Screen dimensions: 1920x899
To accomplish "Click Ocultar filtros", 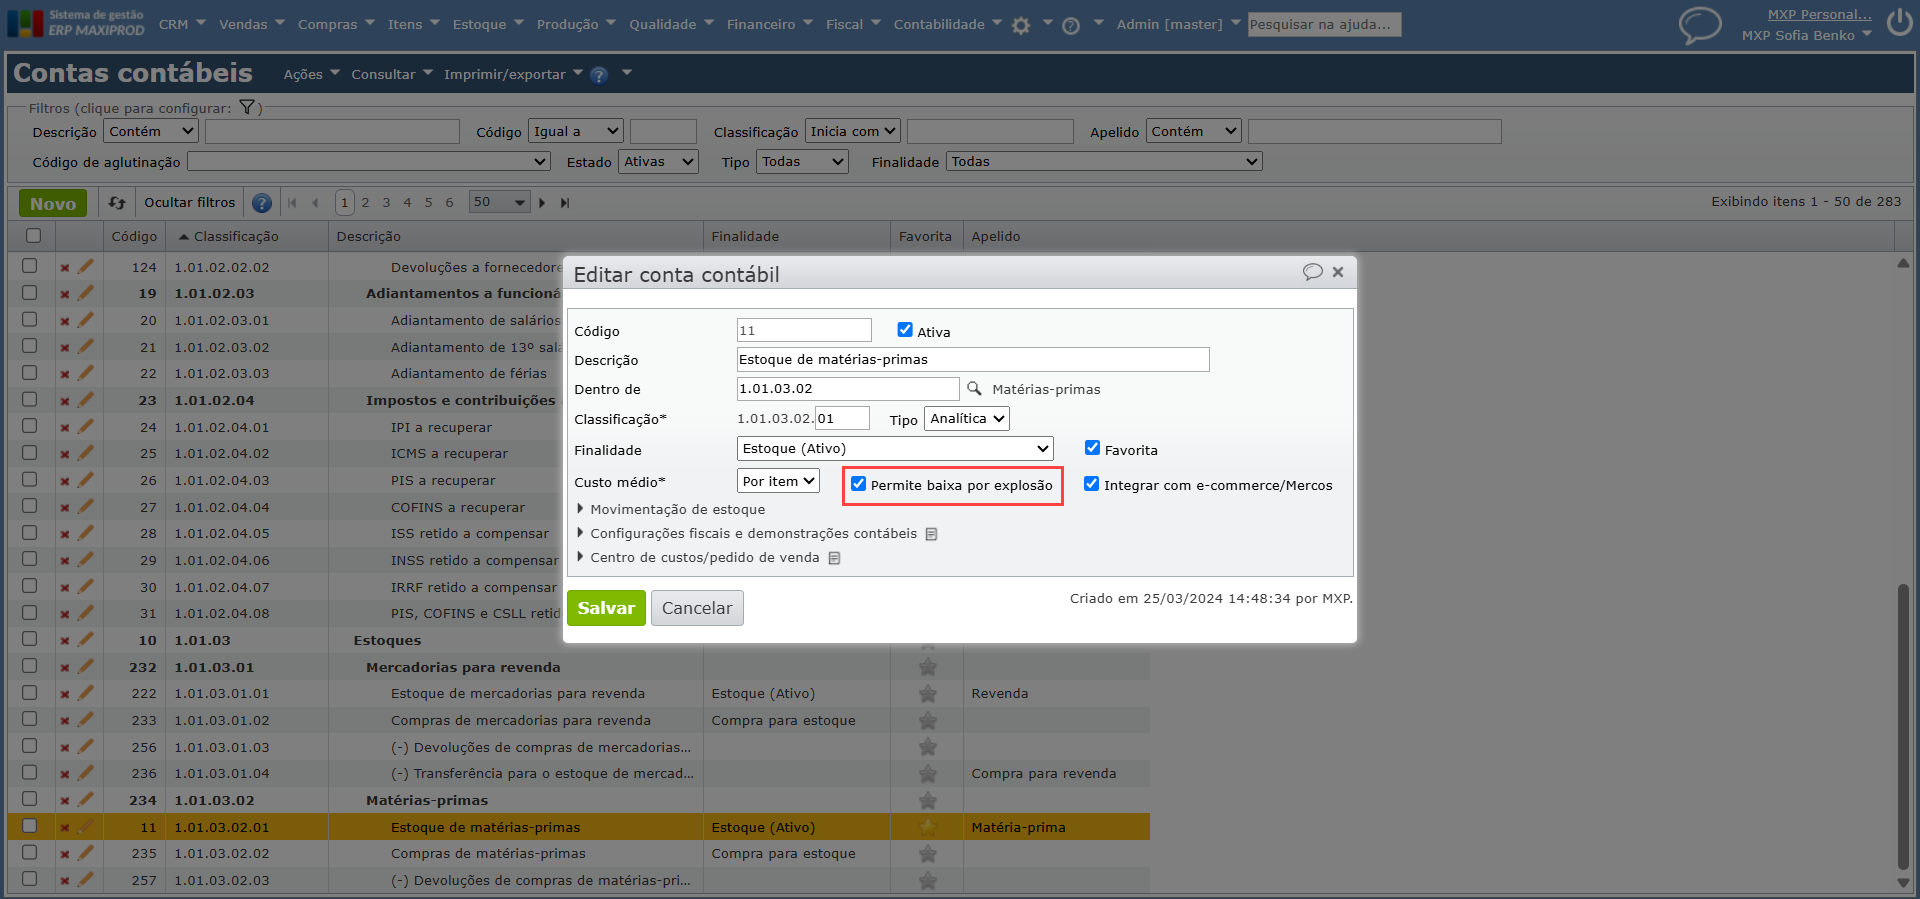I will tap(190, 202).
